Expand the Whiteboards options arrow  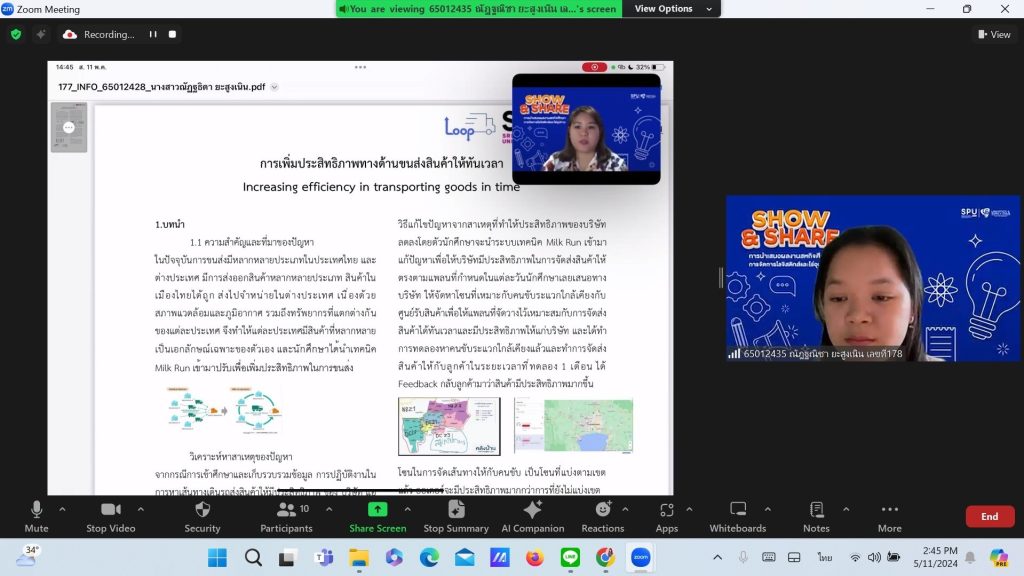tap(767, 509)
